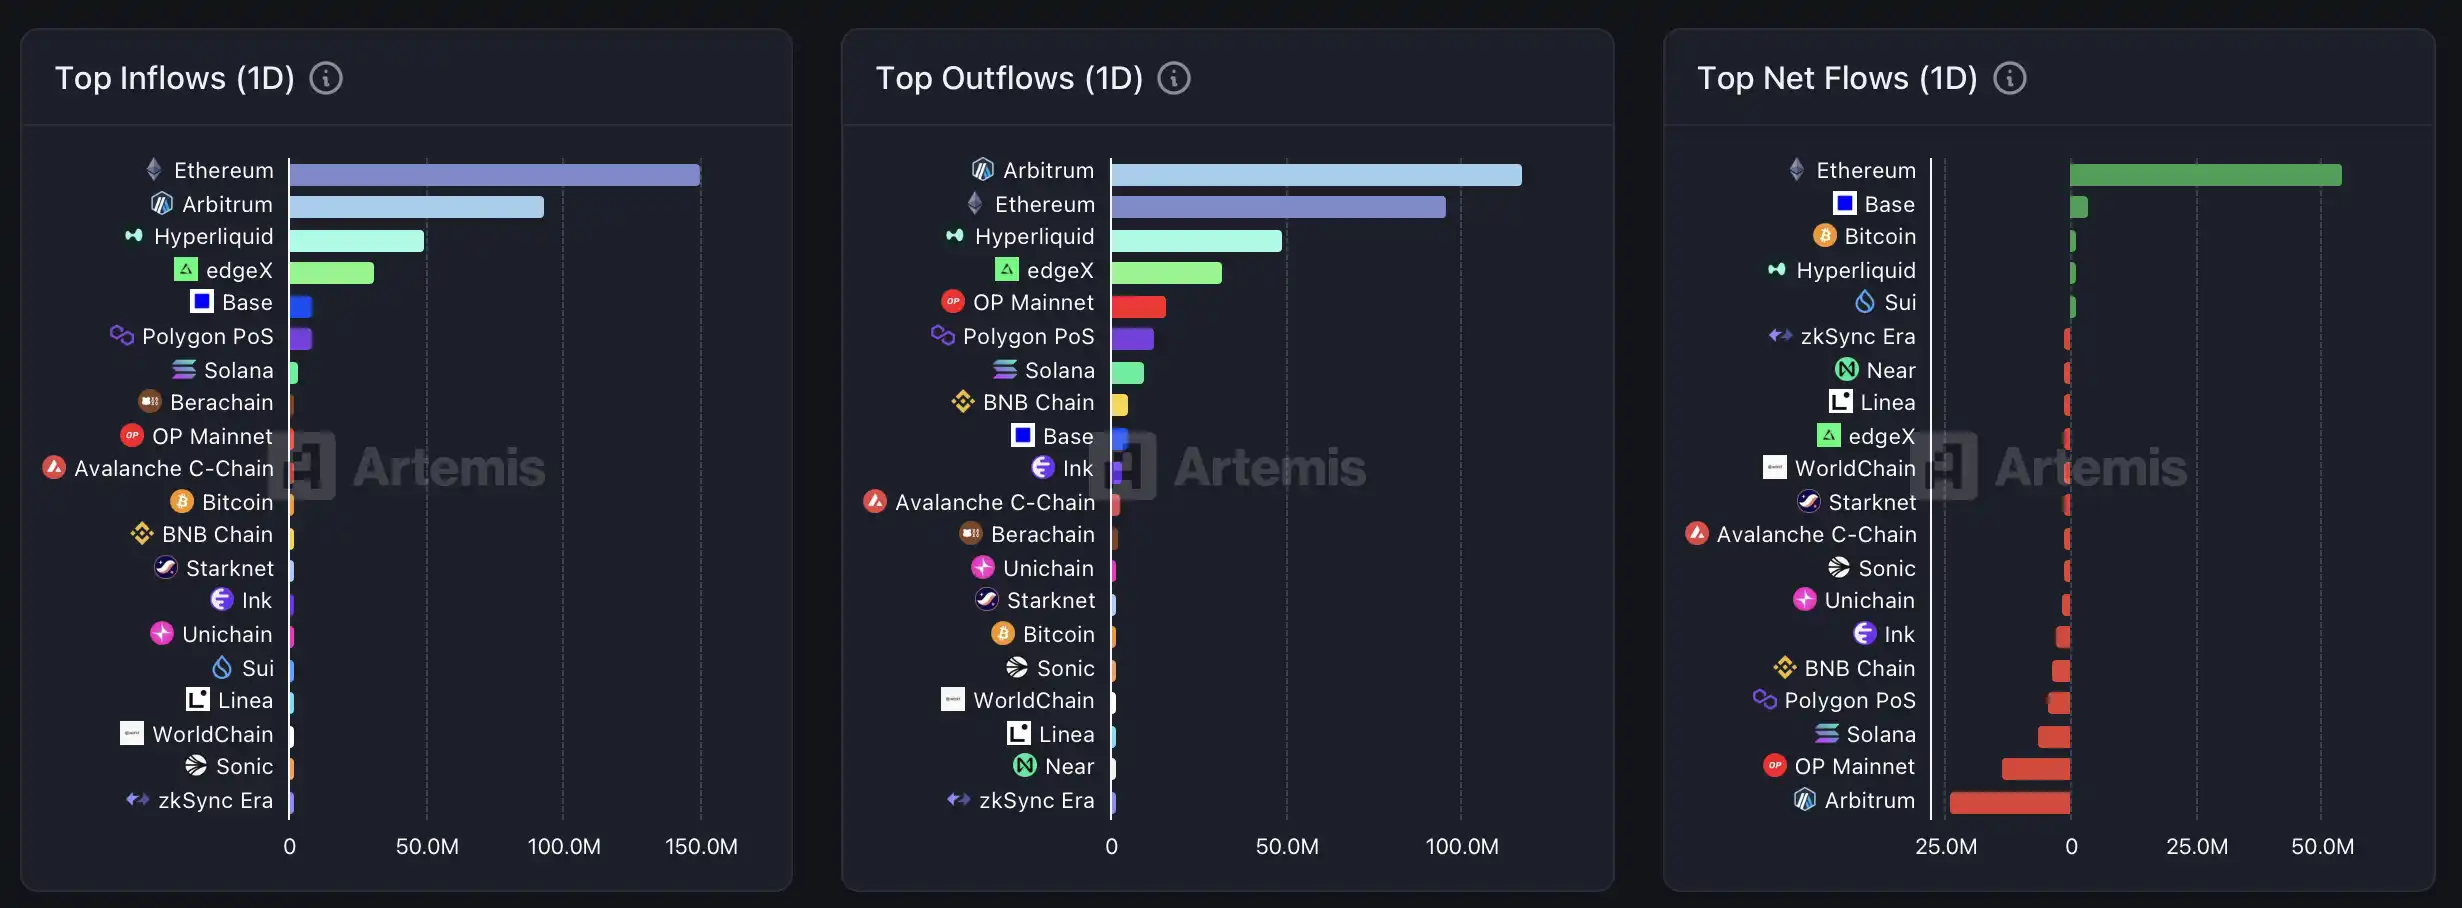This screenshot has height=908, width=2462.
Task: Click the OP Mainnet logo in Top Outflows
Action: (953, 302)
